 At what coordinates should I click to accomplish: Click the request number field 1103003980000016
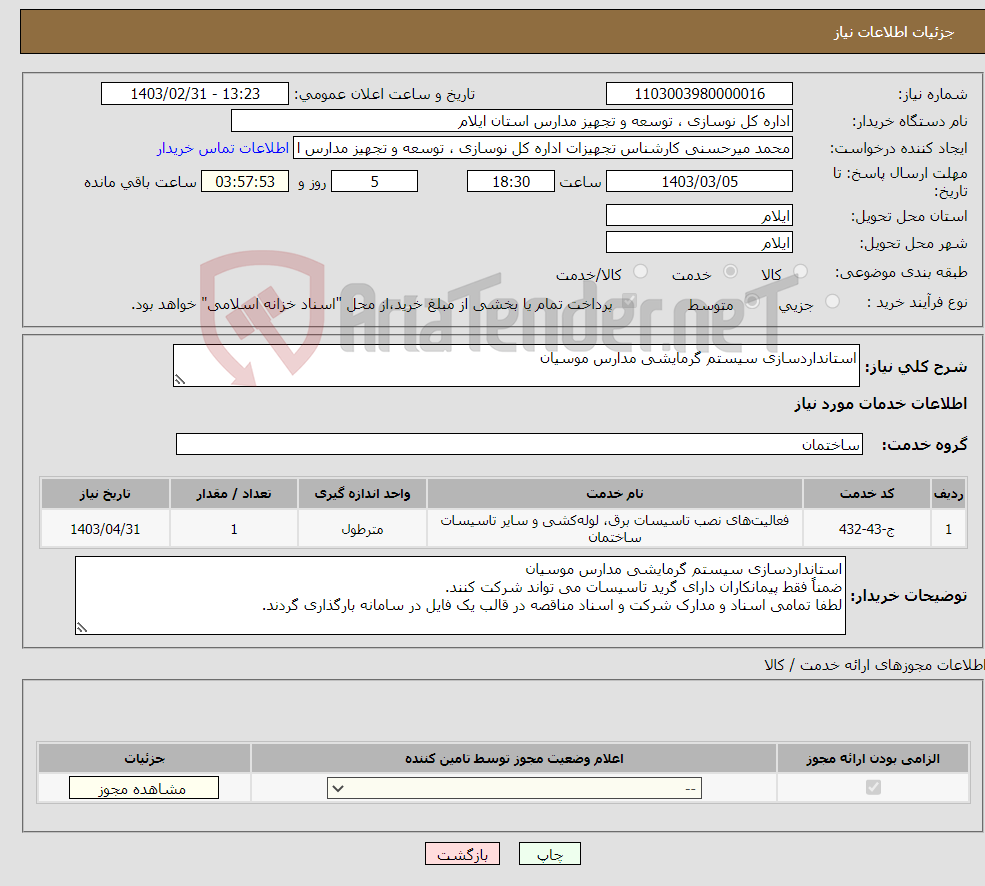pyautogui.click(x=699, y=94)
